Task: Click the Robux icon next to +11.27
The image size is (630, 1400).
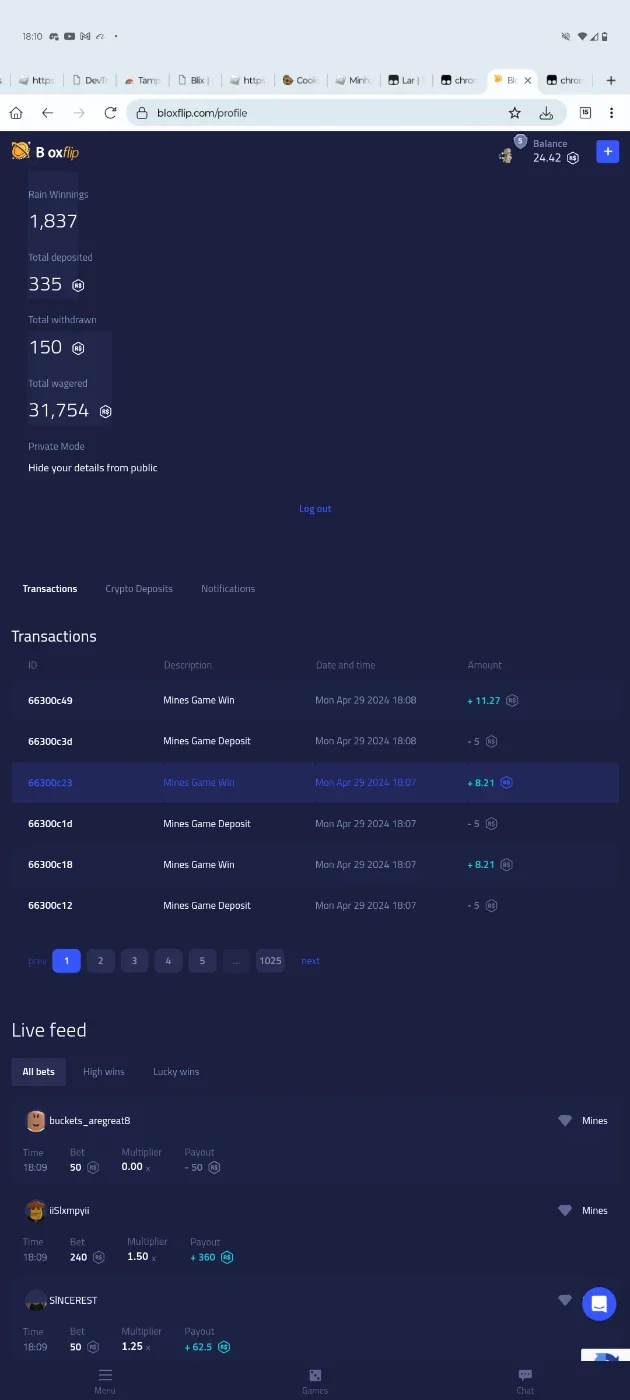Action: coord(512,701)
